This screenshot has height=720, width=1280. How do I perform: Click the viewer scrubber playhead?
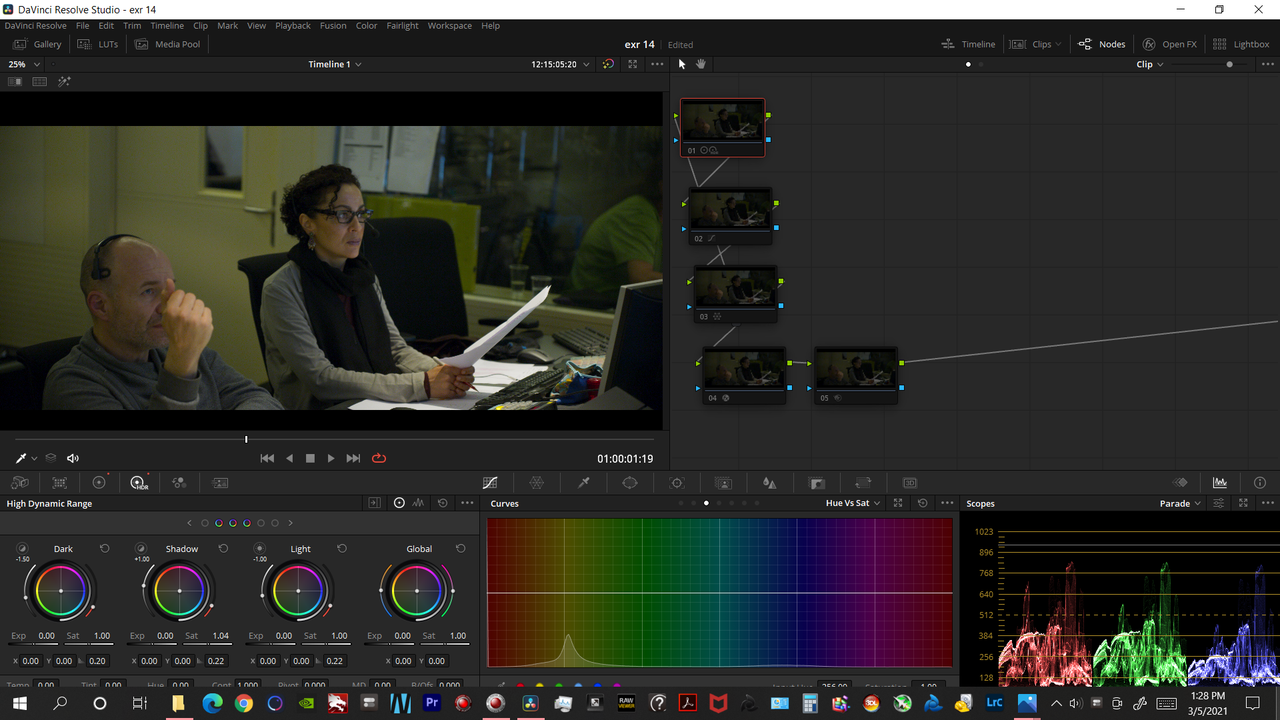pos(246,439)
